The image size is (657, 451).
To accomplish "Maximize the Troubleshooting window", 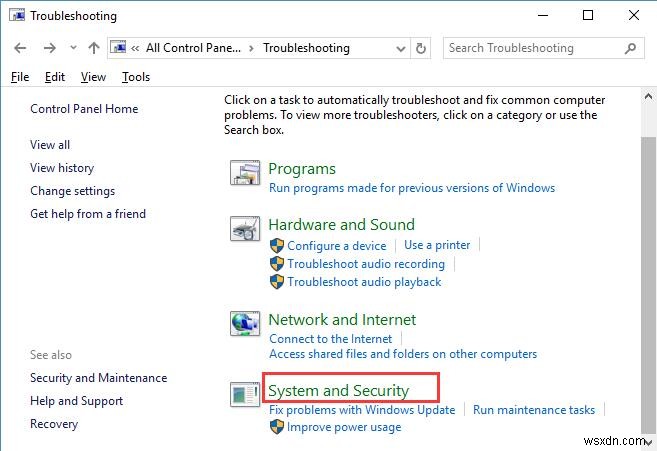I will pos(588,16).
